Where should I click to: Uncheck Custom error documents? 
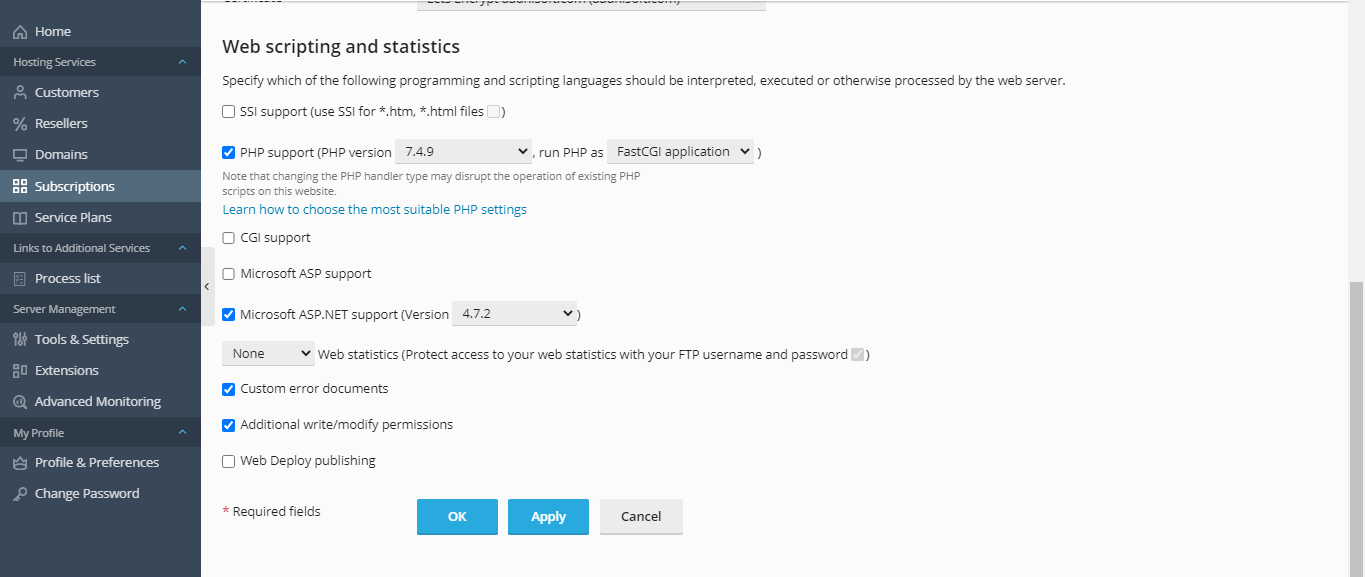point(229,389)
